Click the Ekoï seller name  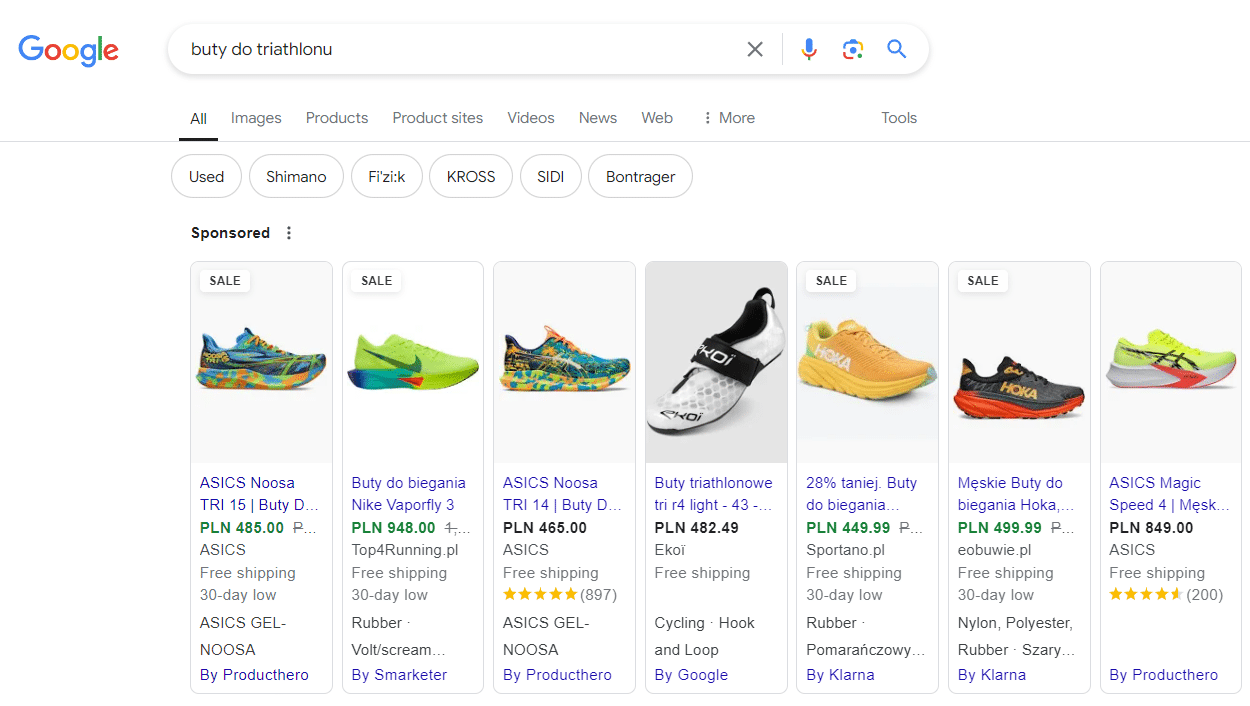point(670,550)
